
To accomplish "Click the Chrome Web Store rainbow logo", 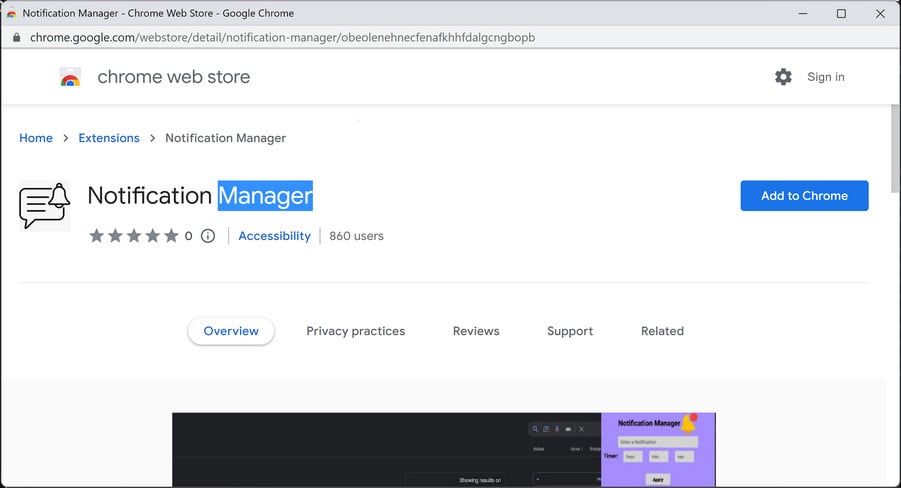I will [x=70, y=77].
